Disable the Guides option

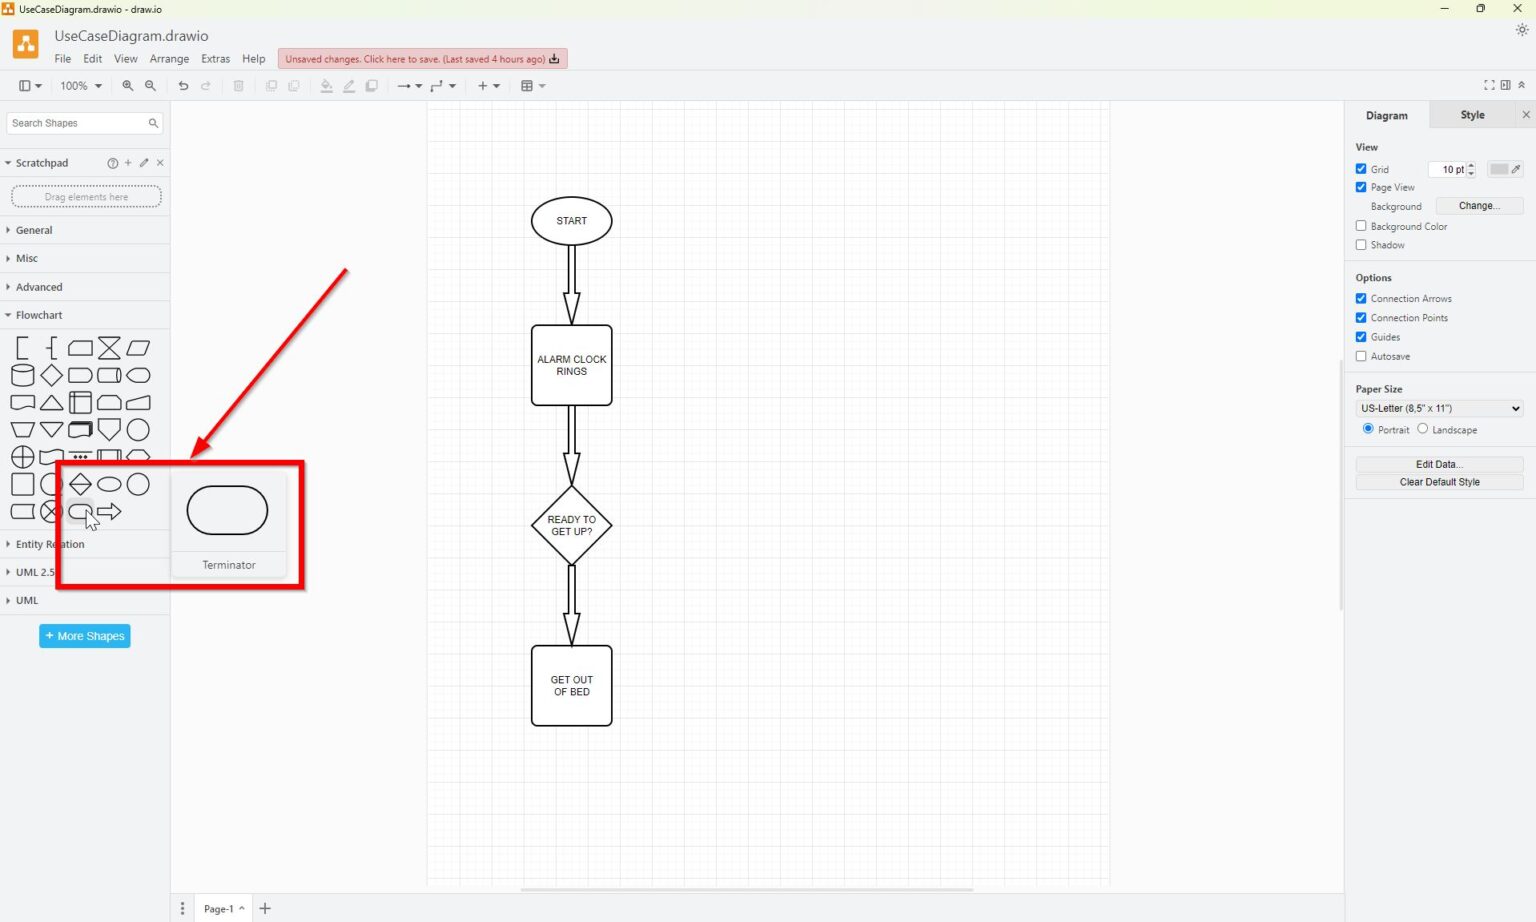1361,337
